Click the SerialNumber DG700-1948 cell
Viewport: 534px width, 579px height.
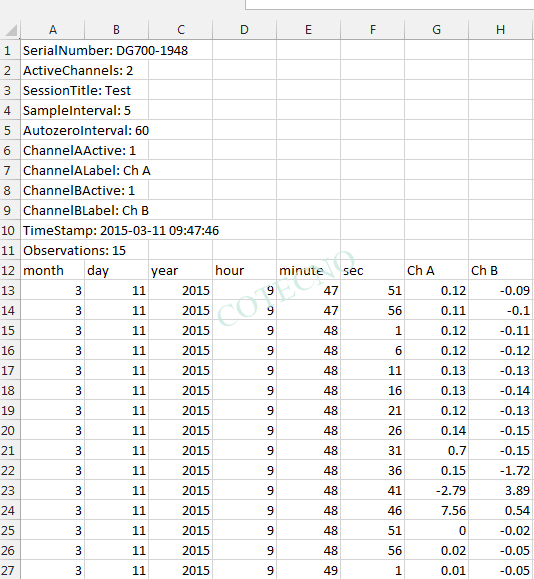(x=105, y=51)
